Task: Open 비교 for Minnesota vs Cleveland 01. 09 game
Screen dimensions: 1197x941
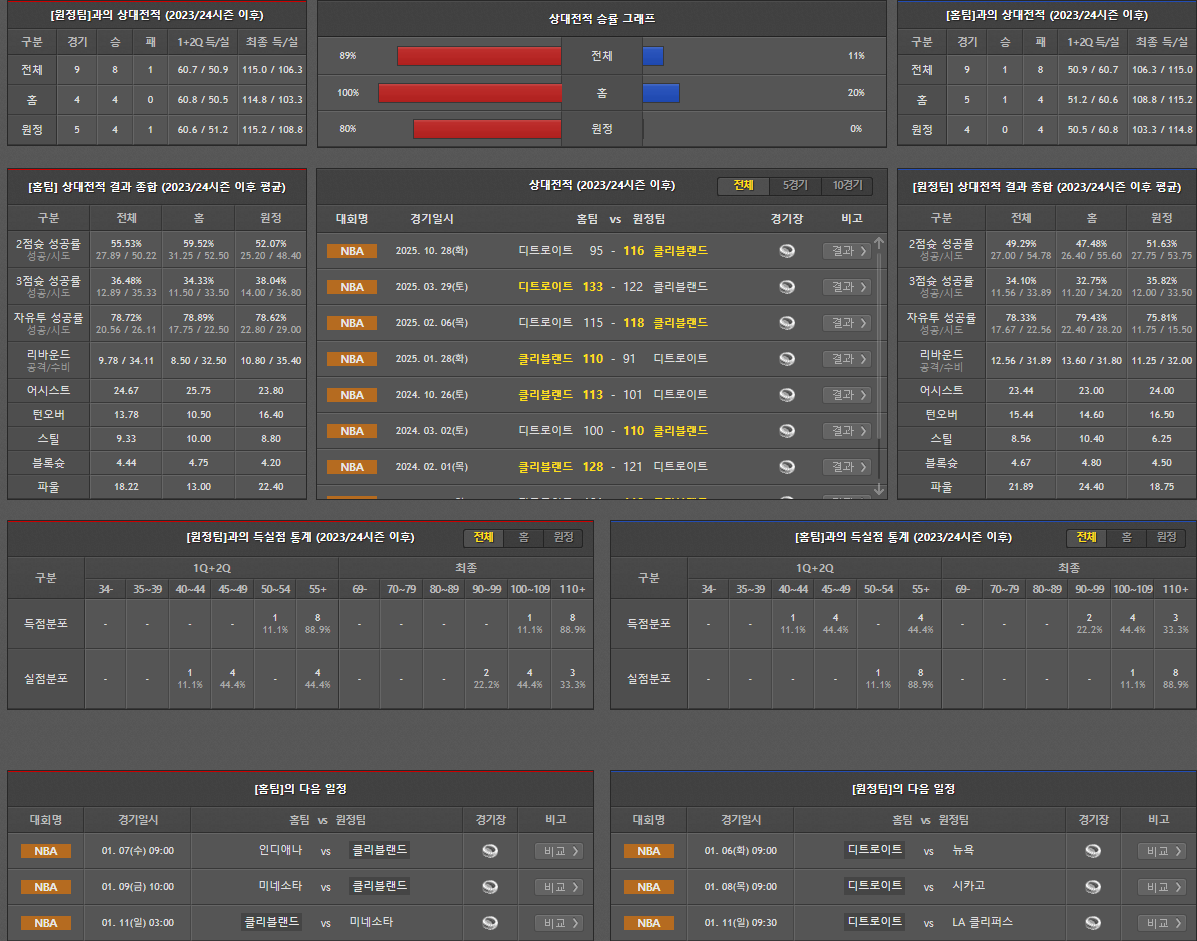Action: pos(559,887)
